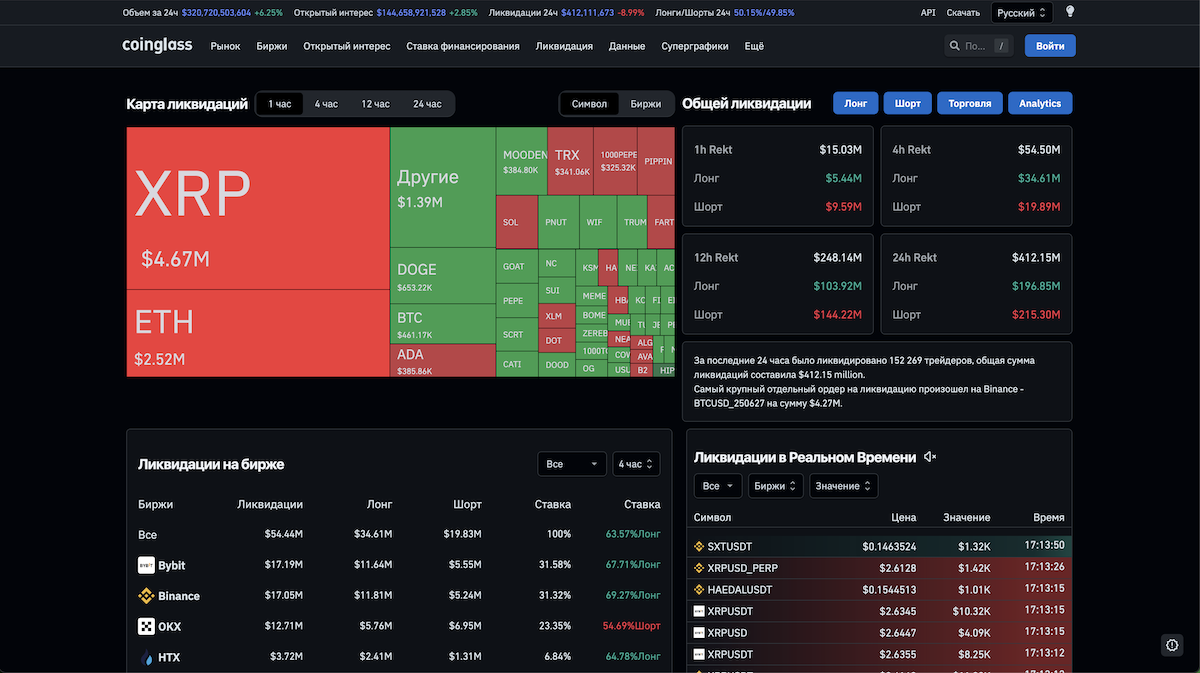Click the OKX ratio 54.69%Шорт
This screenshot has width=1200, height=673.
(632, 627)
